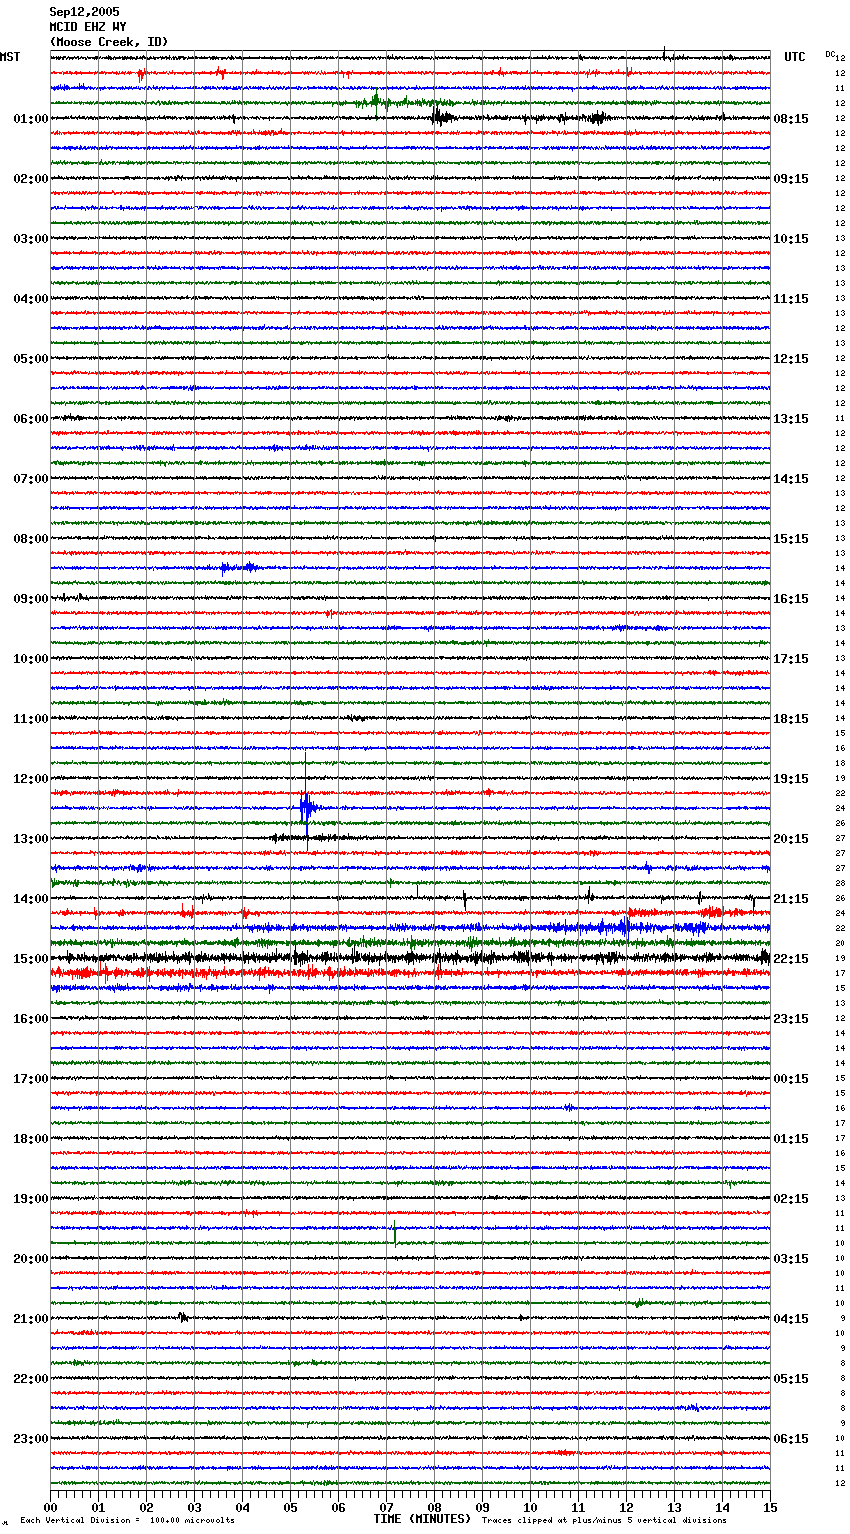Screen dimensions: 850x1534
Task: Select the 01:00 MST time label
Action: coord(31,119)
